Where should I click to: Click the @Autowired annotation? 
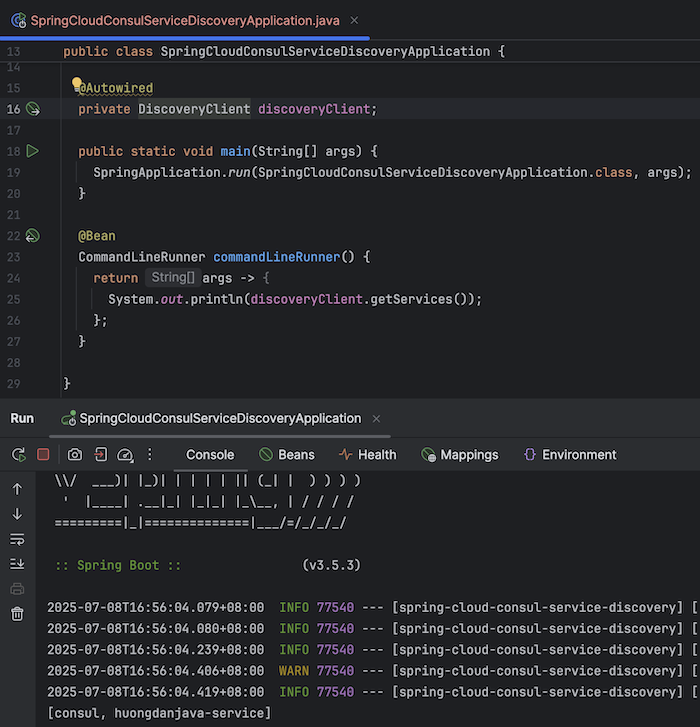116,88
